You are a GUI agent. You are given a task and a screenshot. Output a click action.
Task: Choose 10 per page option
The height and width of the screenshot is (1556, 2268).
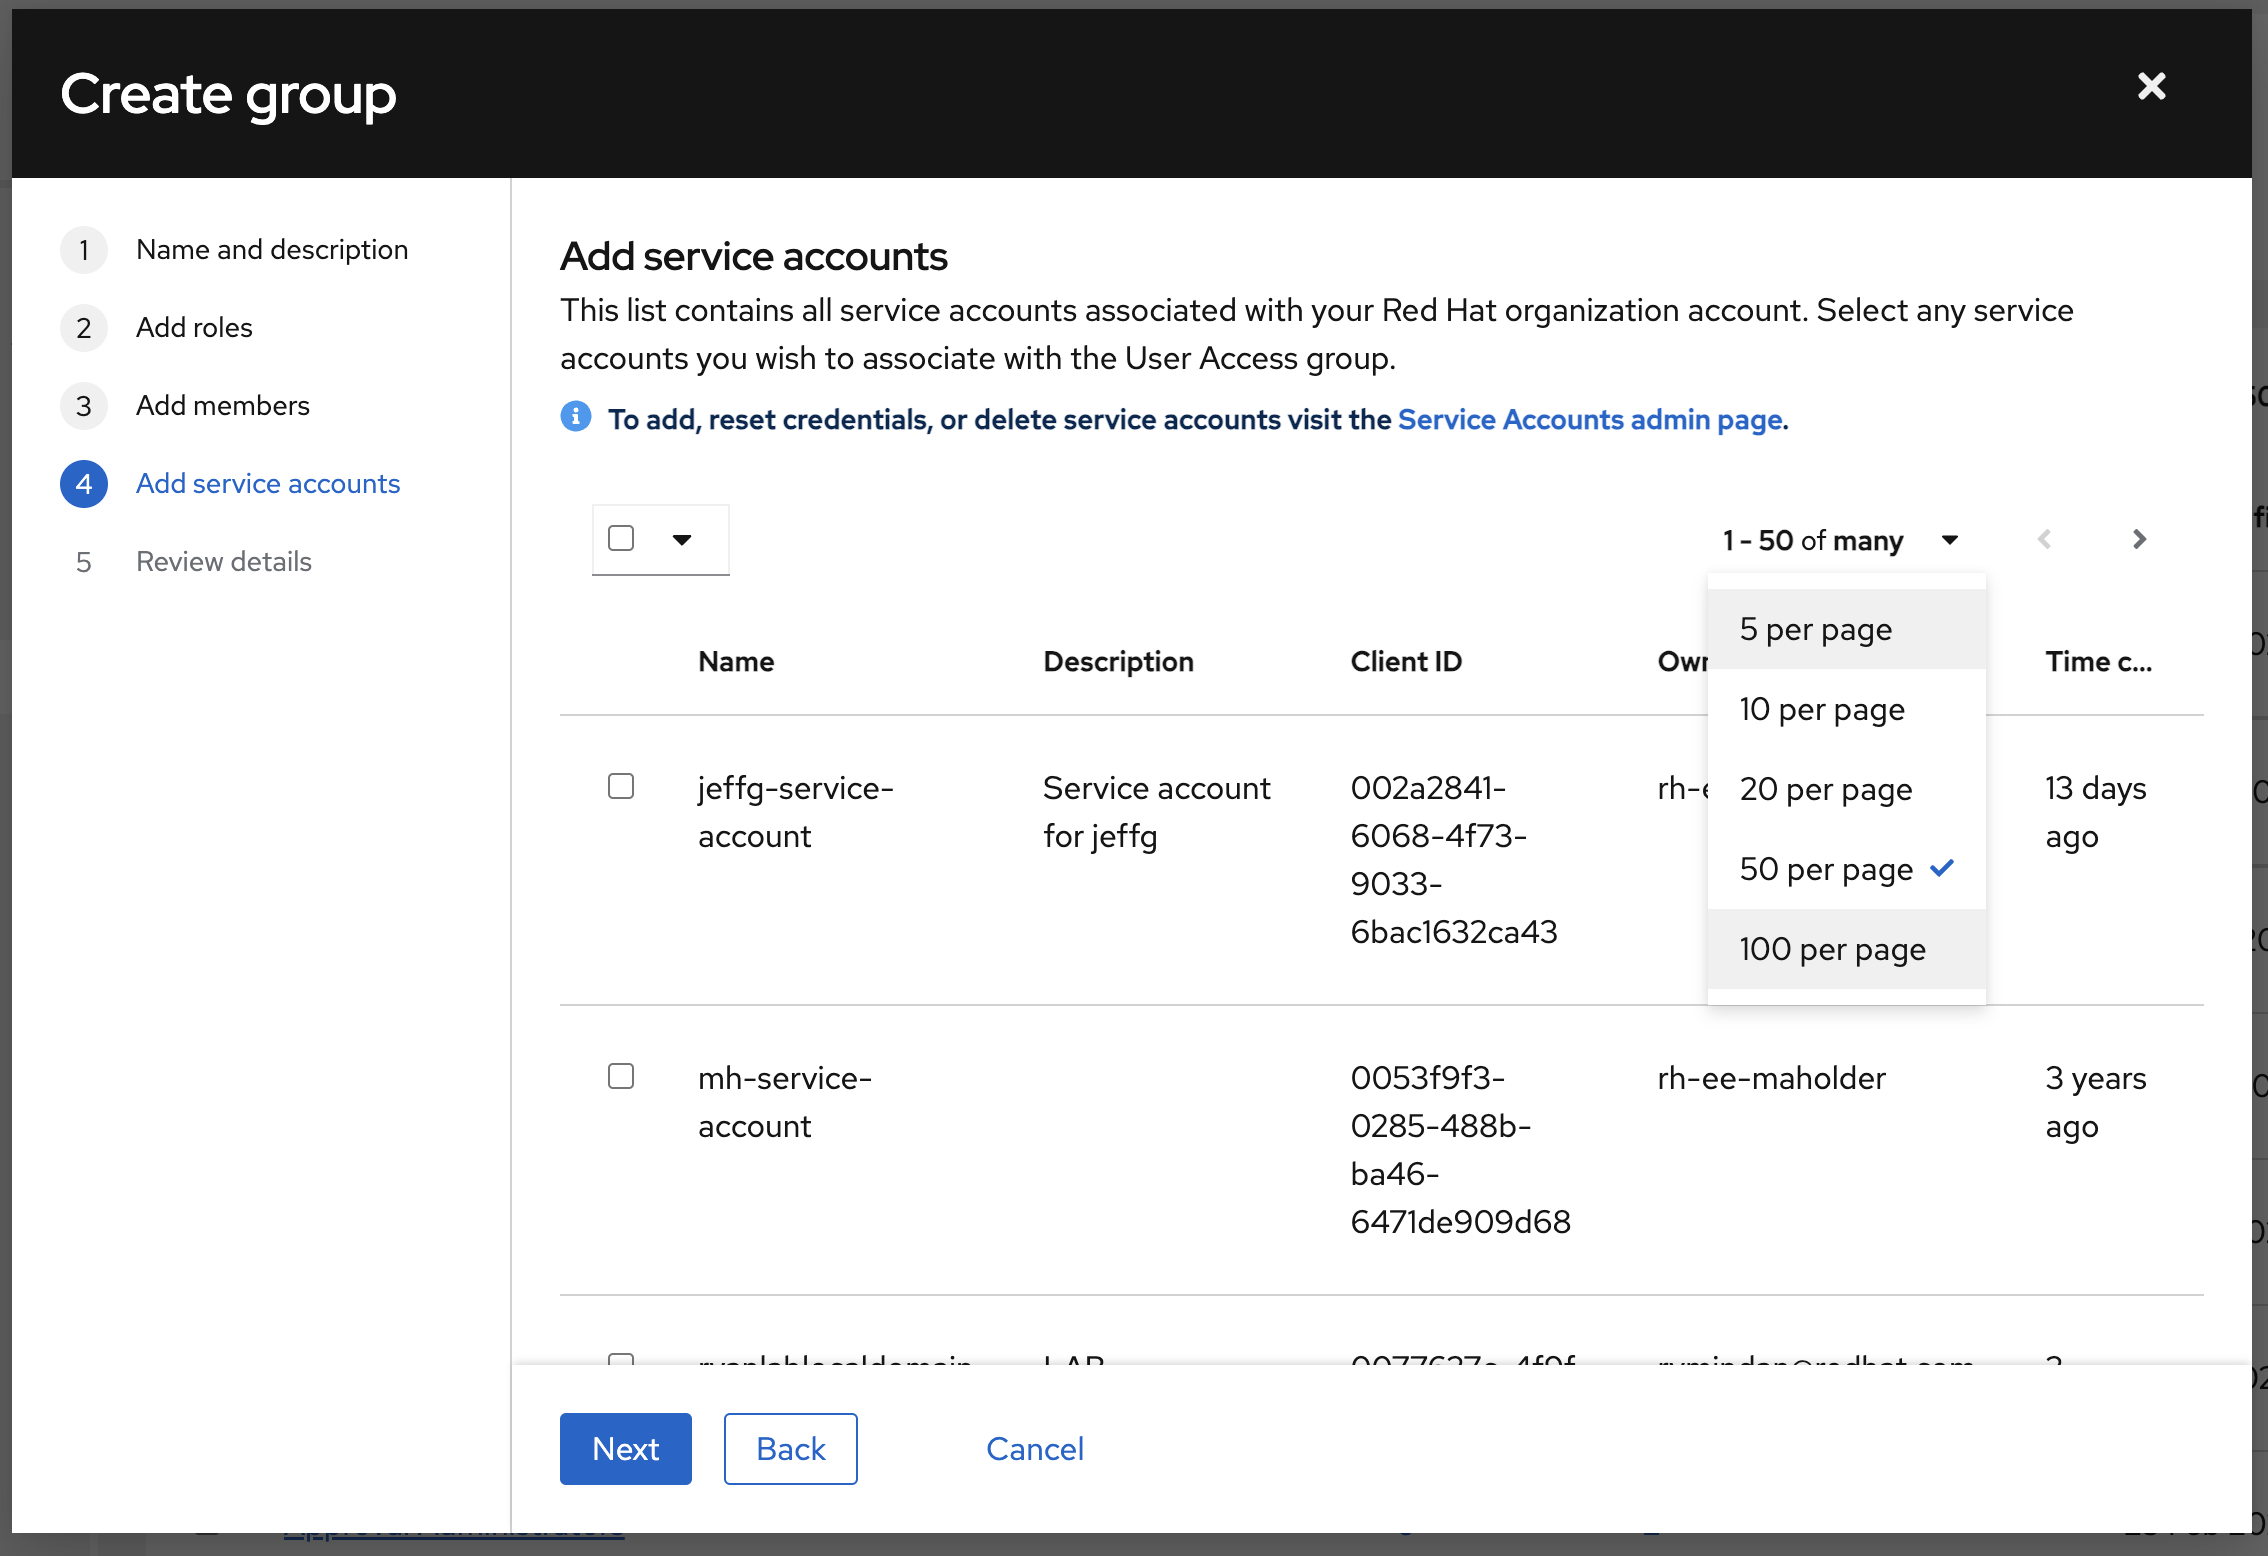pyautogui.click(x=1822, y=709)
